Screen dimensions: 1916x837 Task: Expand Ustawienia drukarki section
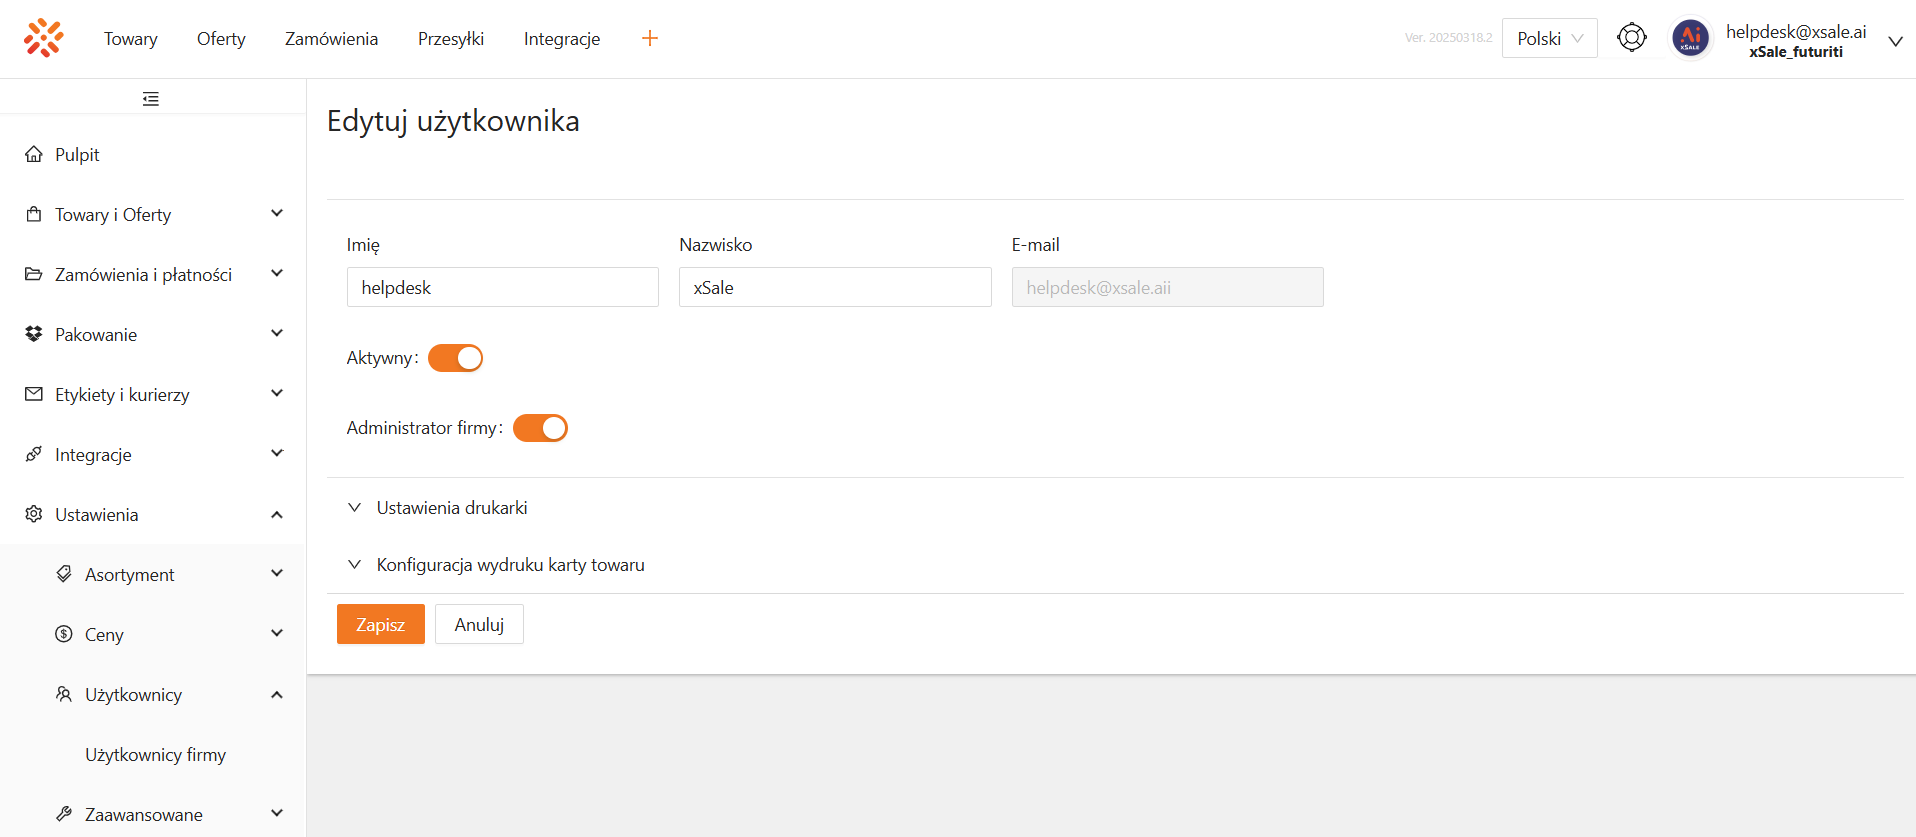tap(452, 508)
